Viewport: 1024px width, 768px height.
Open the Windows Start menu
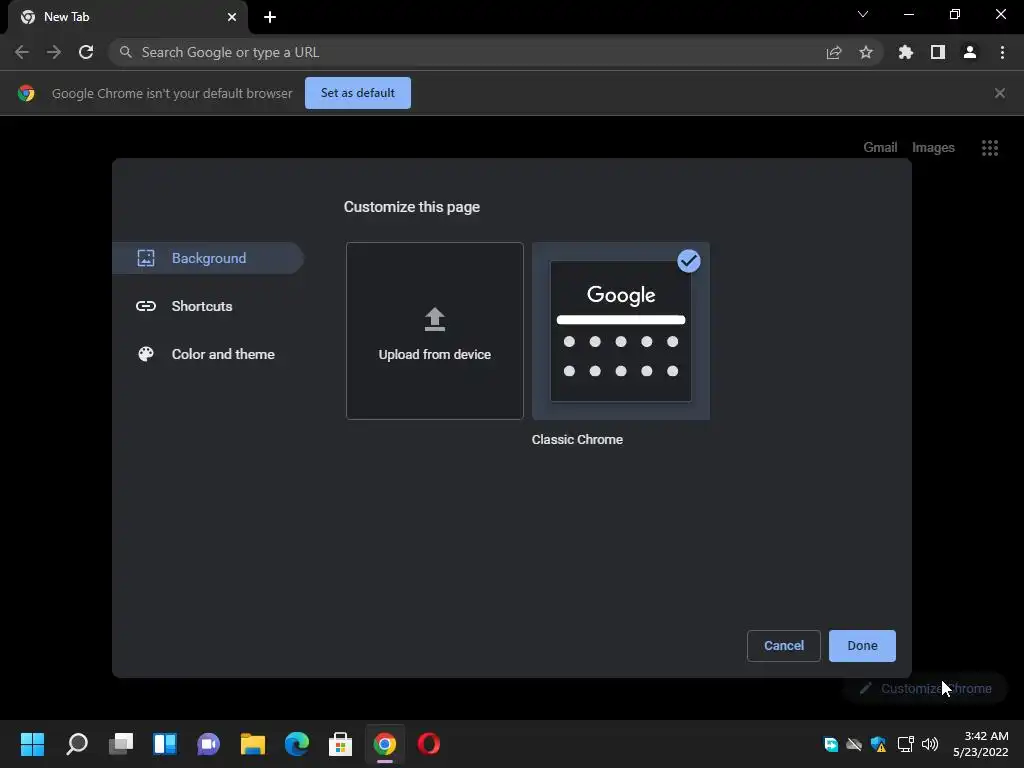[32, 744]
